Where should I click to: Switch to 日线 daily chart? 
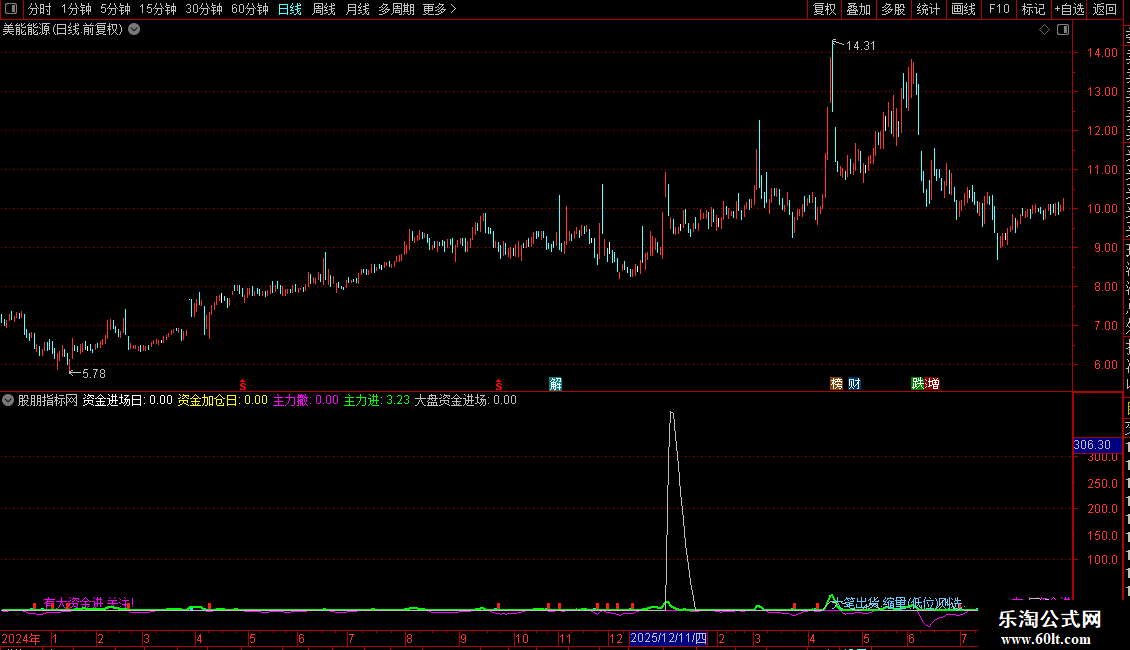pyautogui.click(x=290, y=9)
